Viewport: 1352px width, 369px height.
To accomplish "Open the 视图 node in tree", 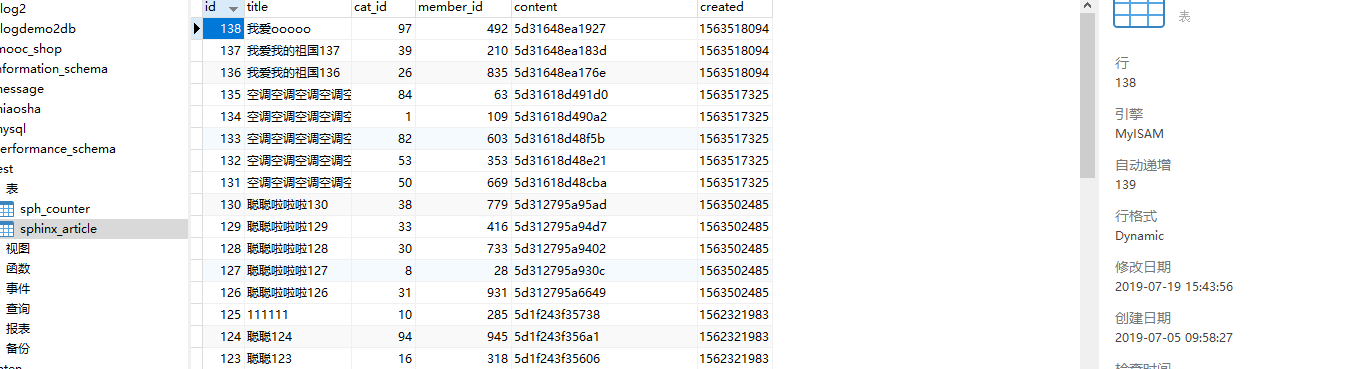I will coord(18,249).
